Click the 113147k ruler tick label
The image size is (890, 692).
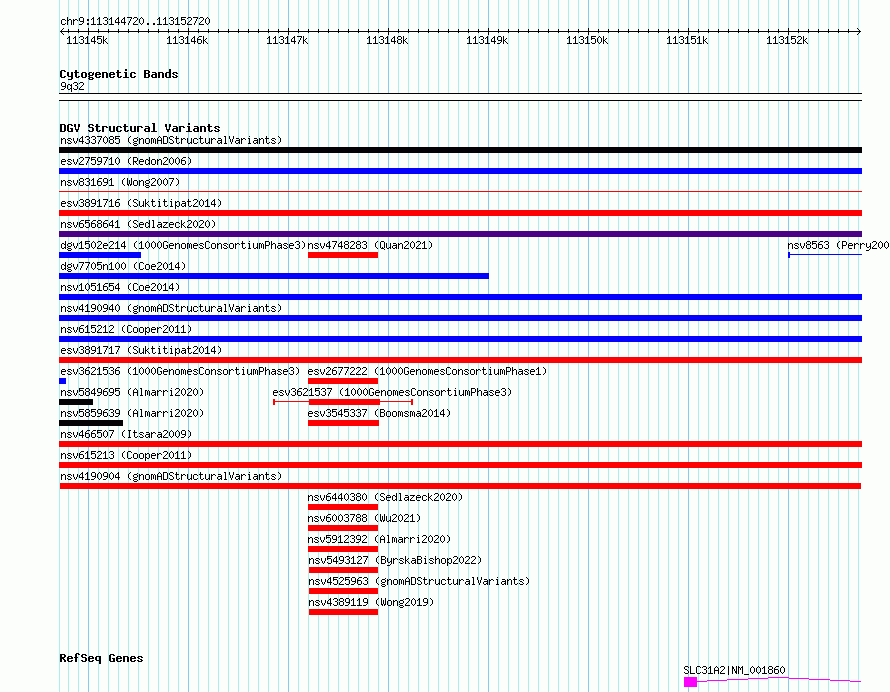pyautogui.click(x=287, y=40)
